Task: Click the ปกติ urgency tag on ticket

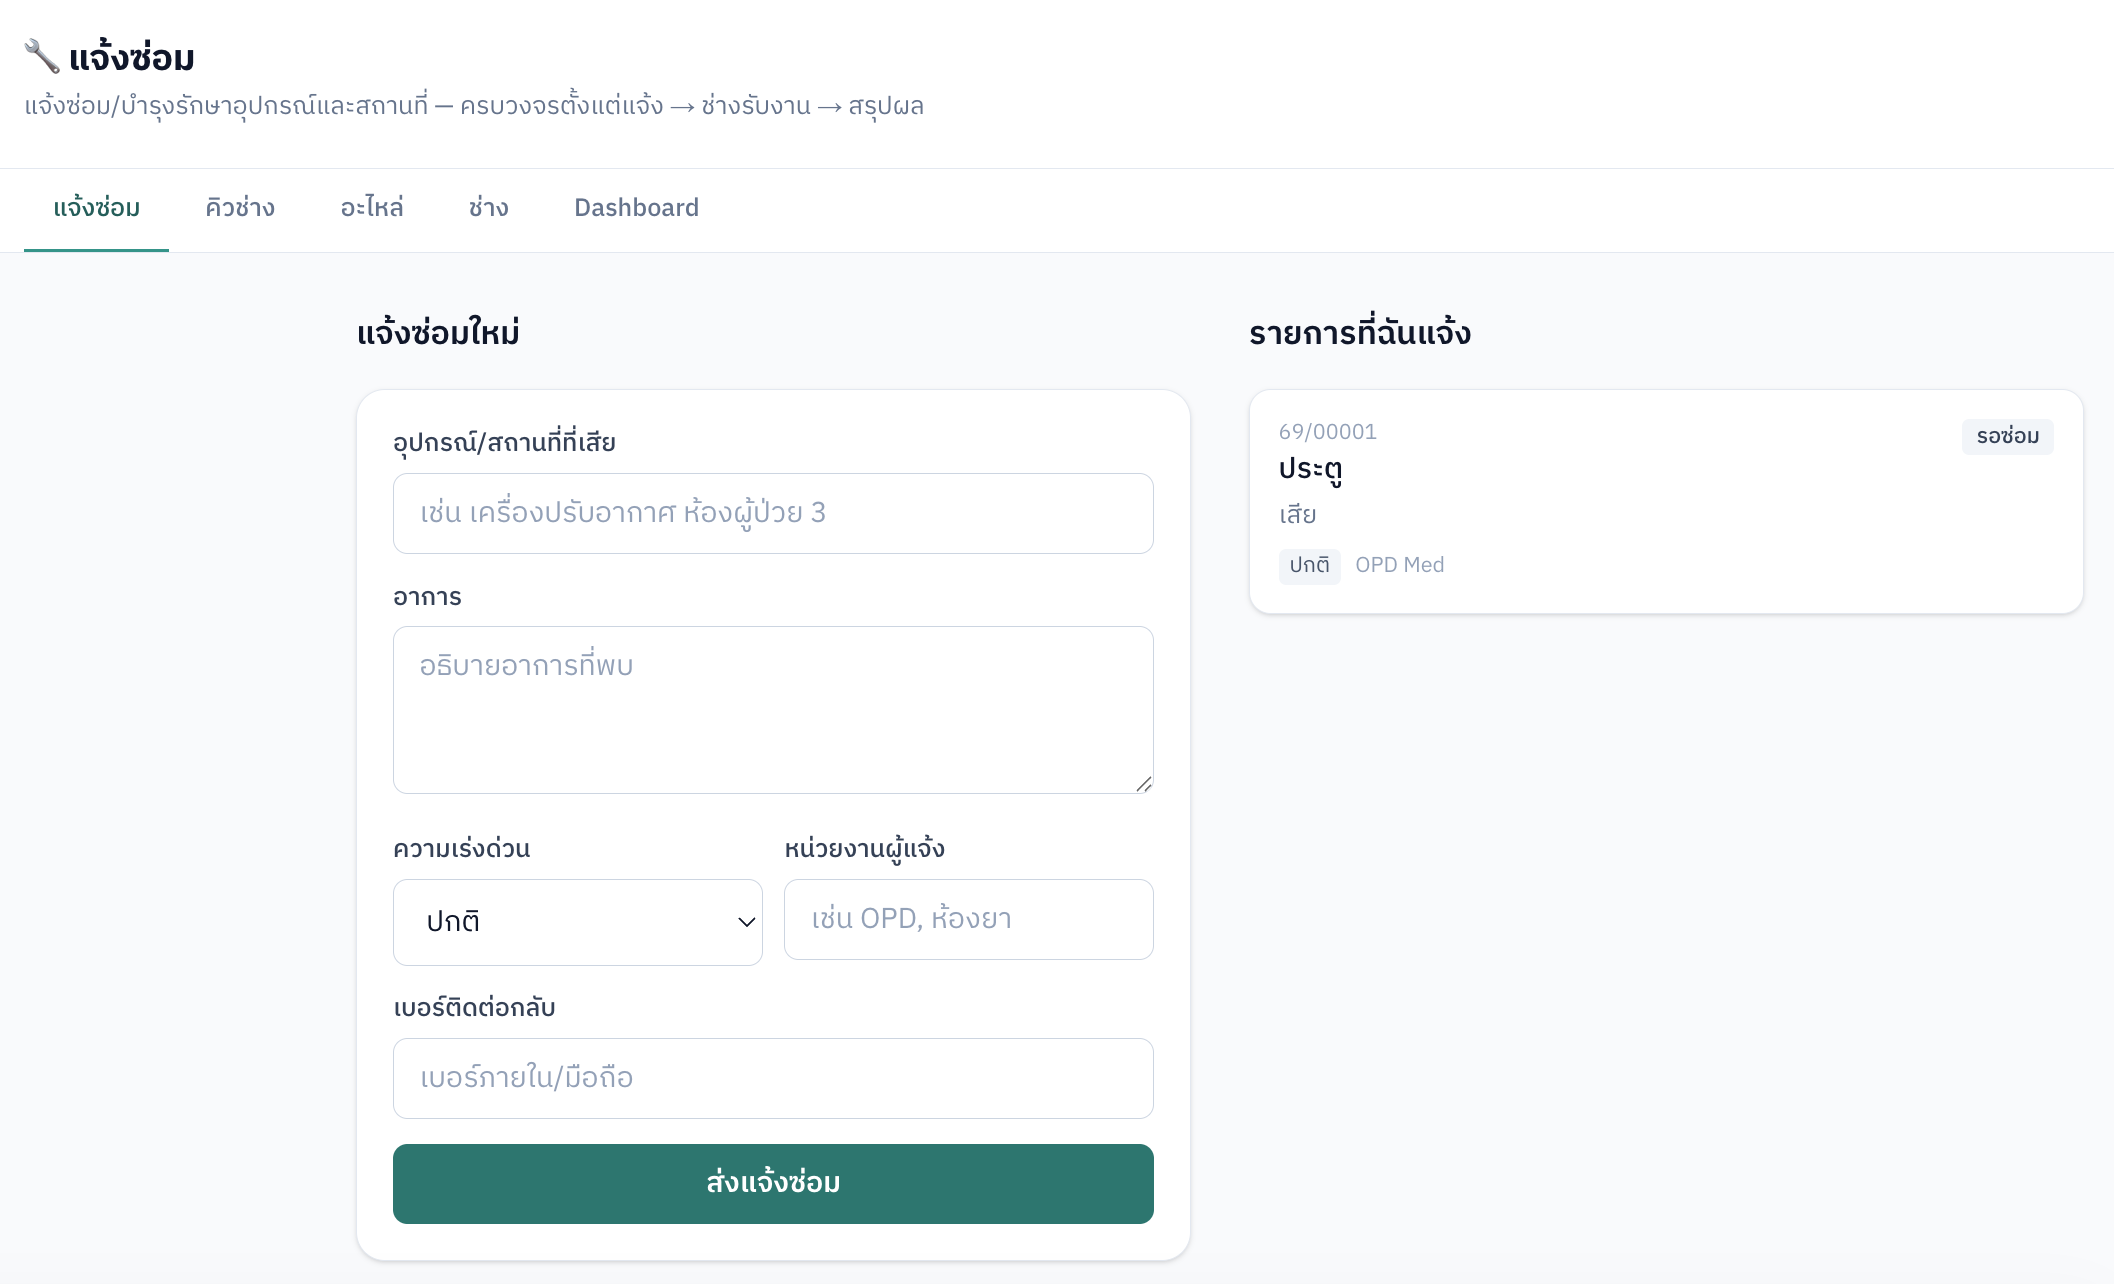Action: 1309,566
